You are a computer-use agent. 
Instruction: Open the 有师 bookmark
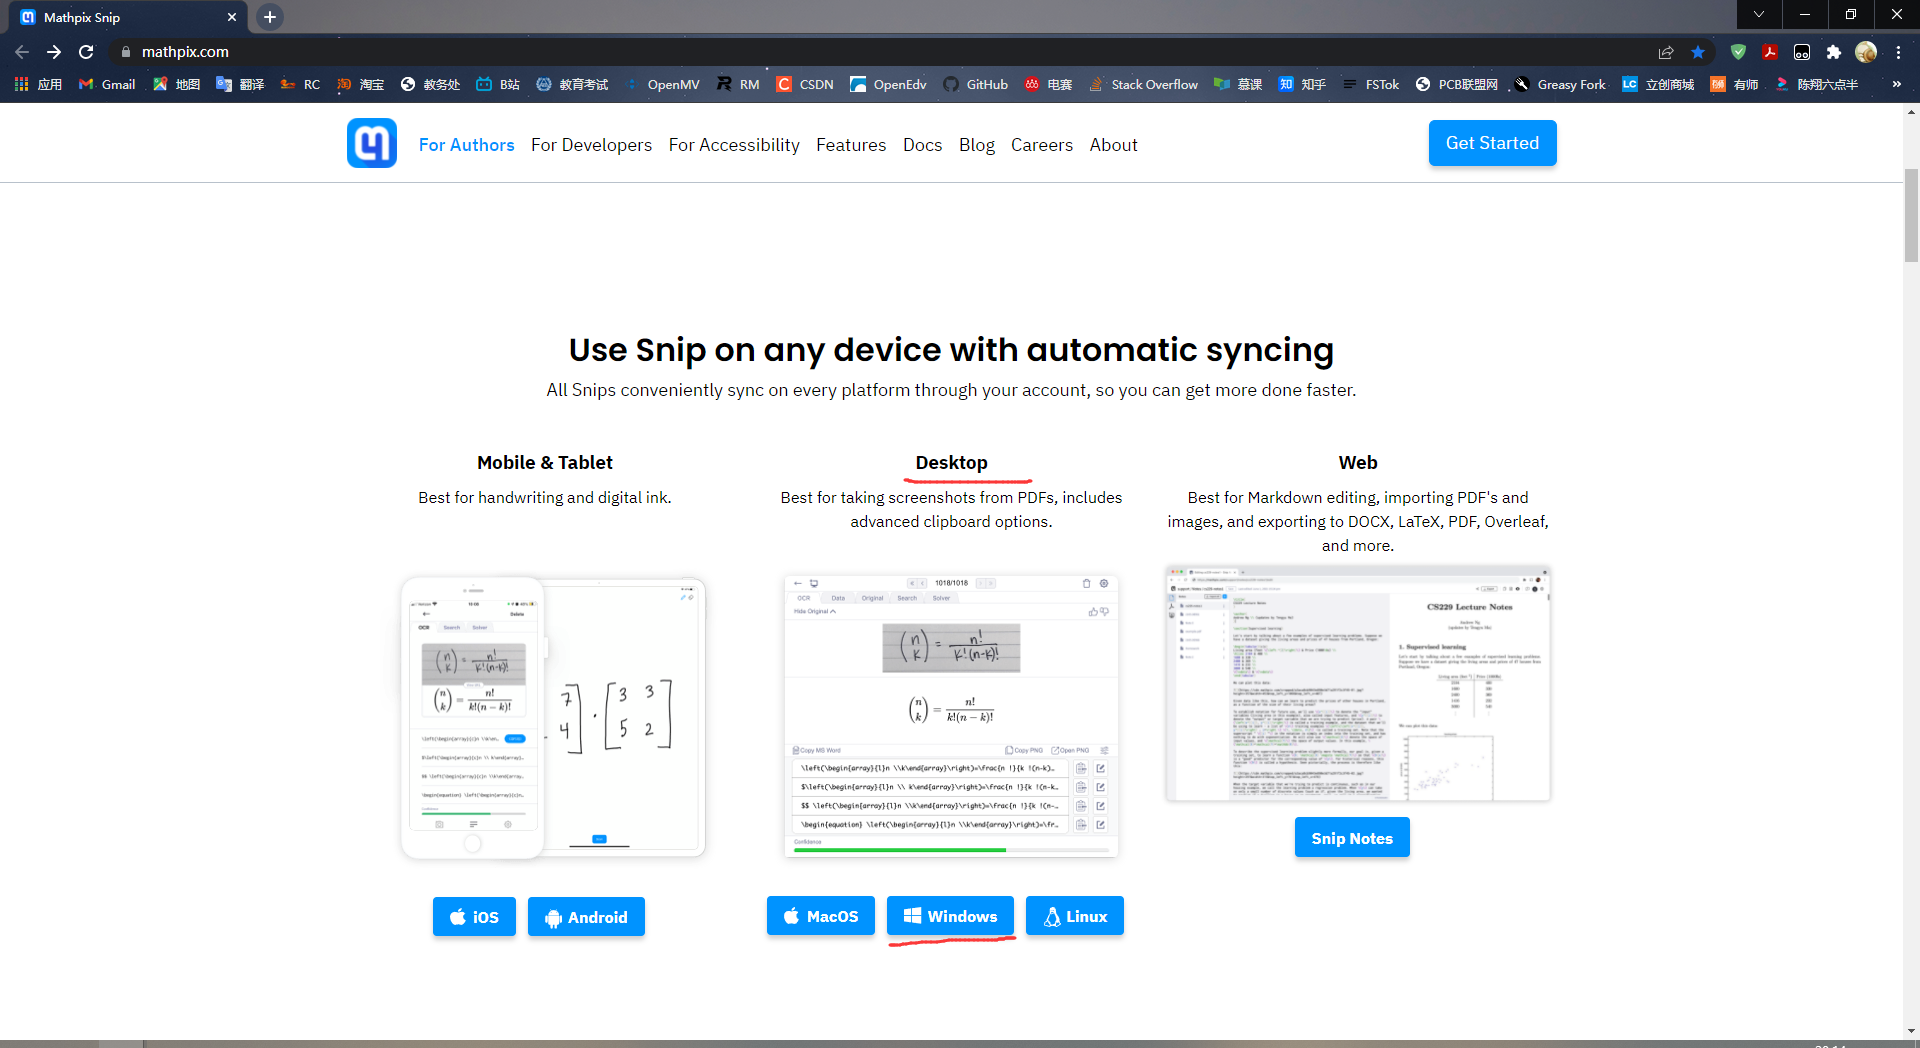(1734, 84)
